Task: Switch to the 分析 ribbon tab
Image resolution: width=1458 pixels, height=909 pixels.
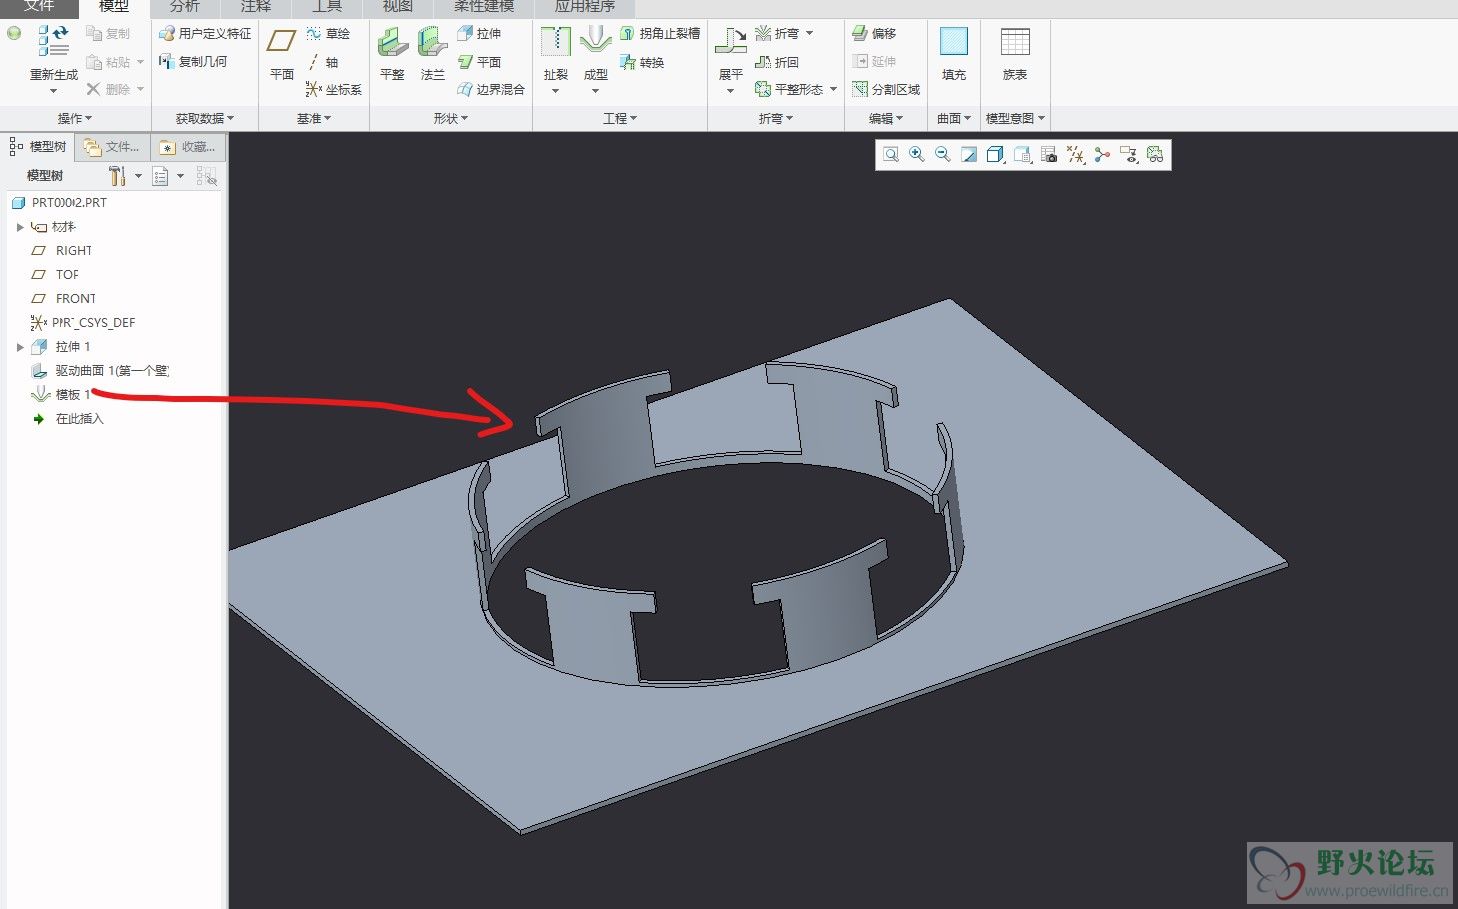Action: [184, 7]
